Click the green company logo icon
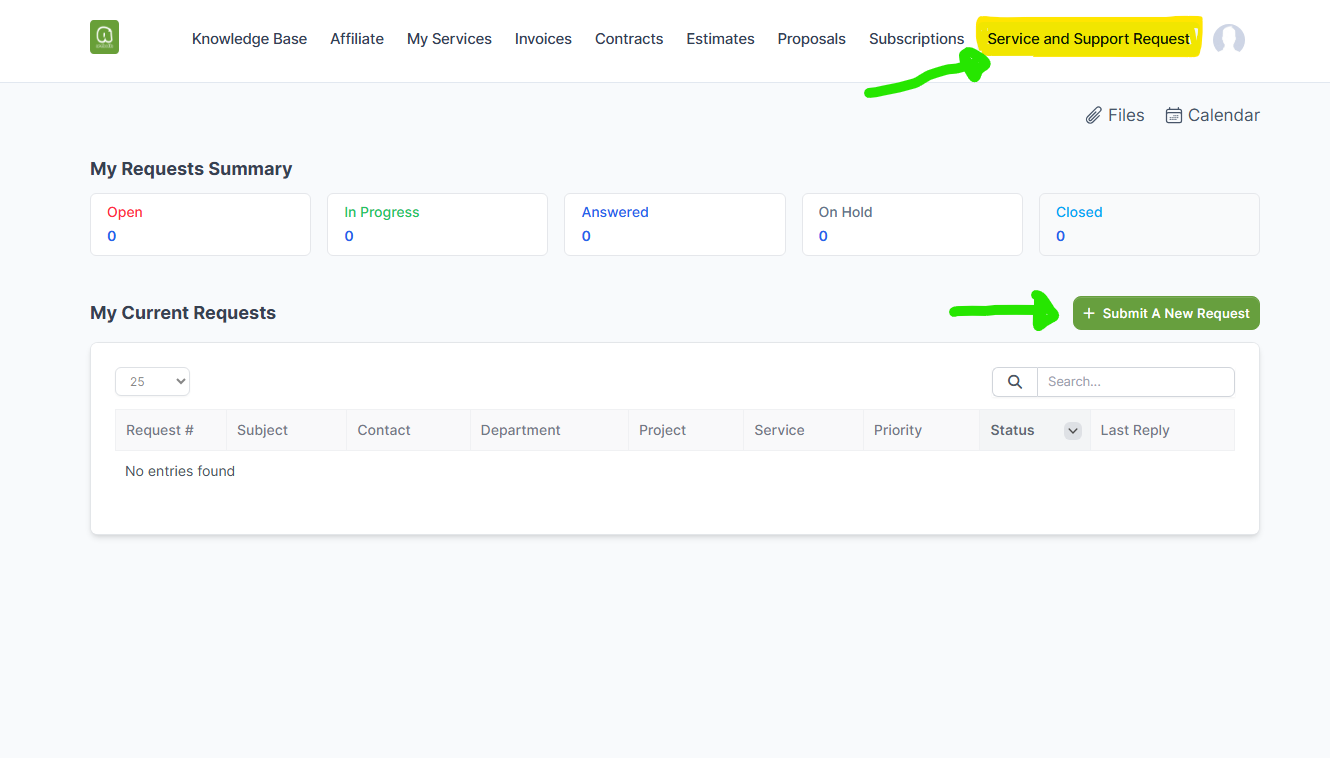1330x758 pixels. 104,37
